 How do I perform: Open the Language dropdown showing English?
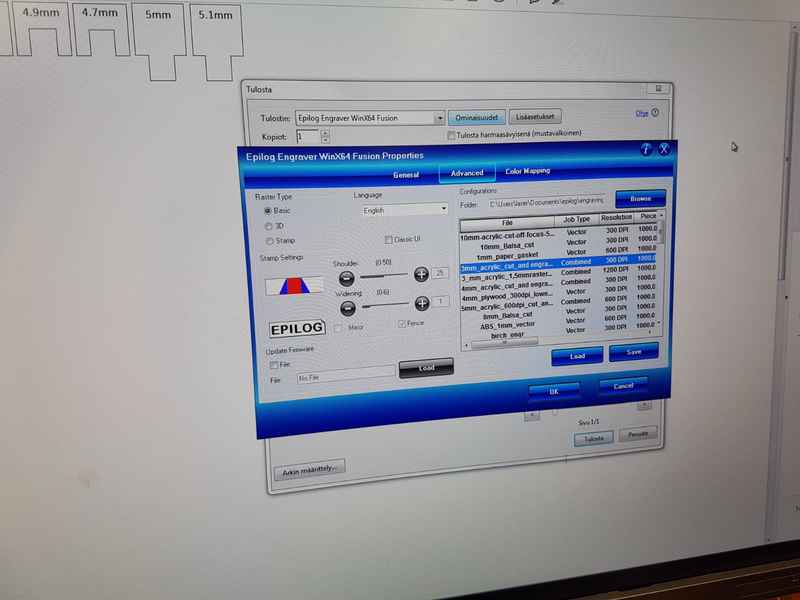click(x=405, y=210)
